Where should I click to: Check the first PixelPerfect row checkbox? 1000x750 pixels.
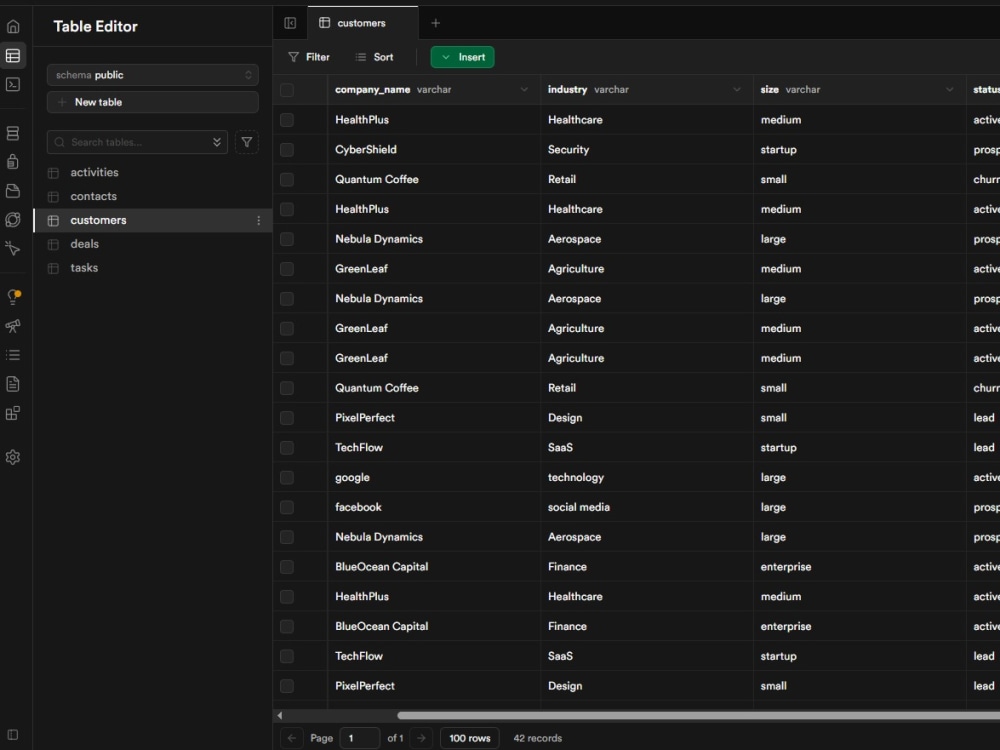pyautogui.click(x=287, y=418)
